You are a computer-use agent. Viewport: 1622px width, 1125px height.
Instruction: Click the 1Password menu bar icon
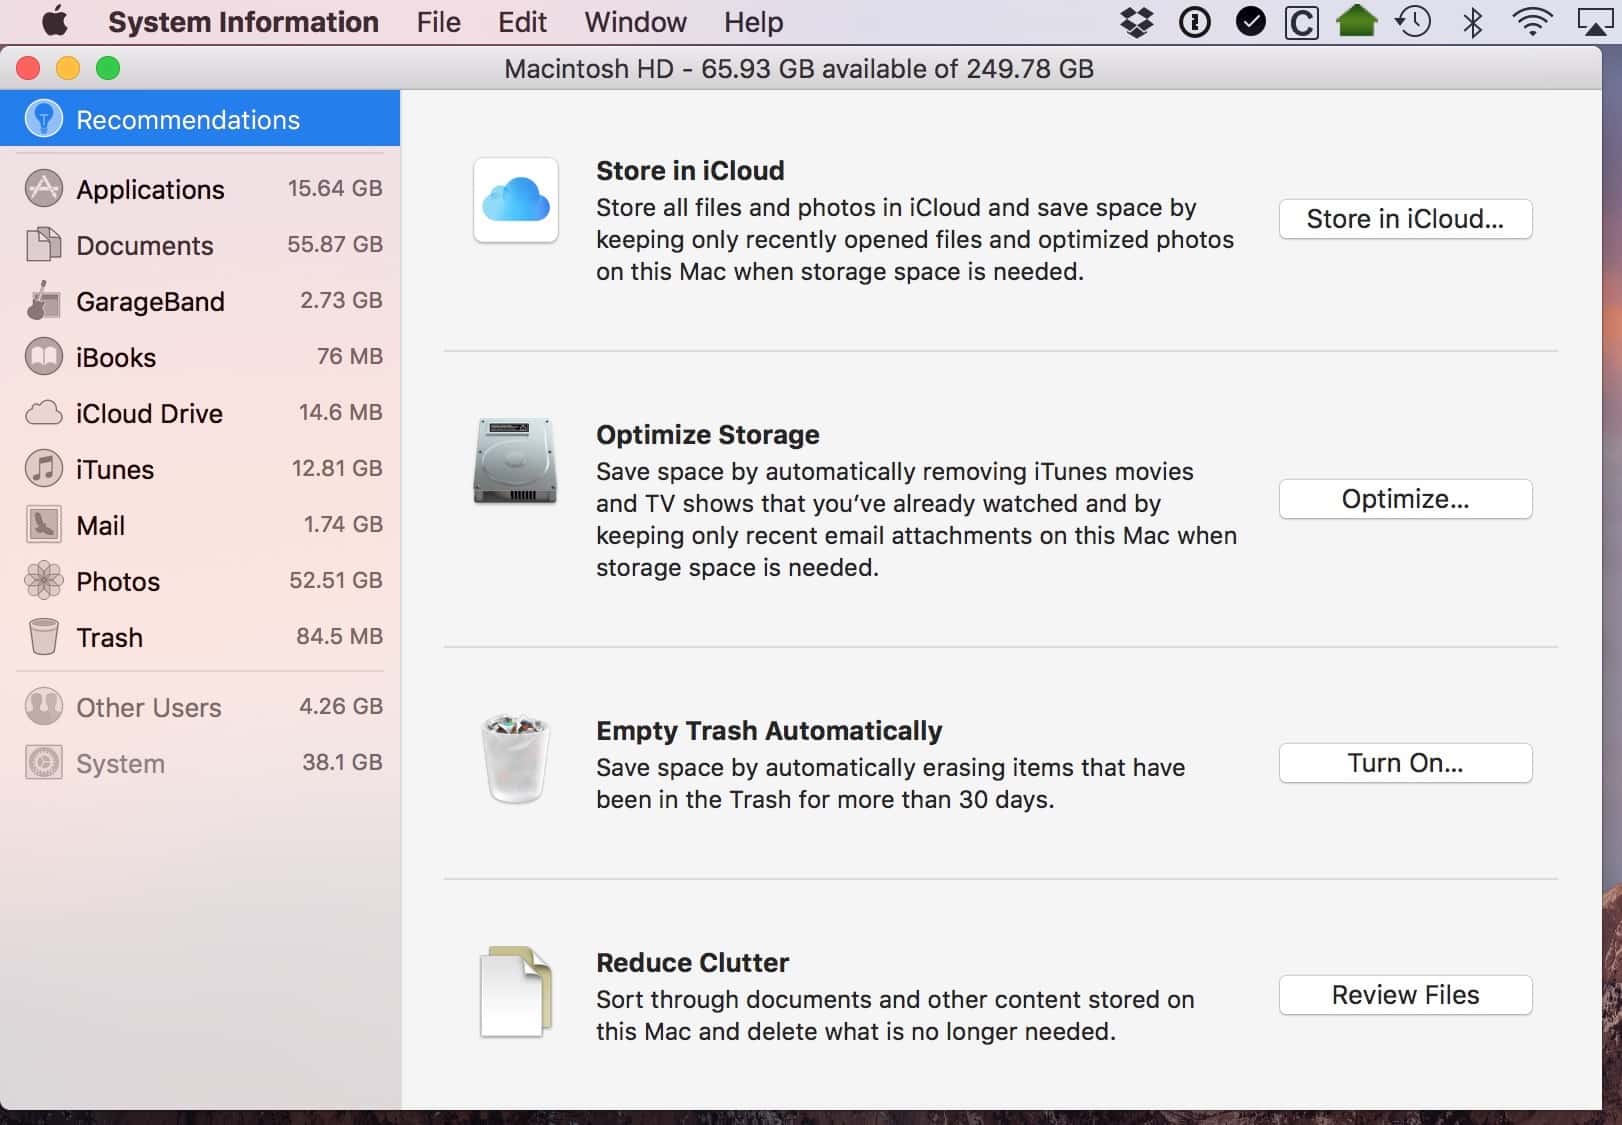[x=1194, y=22]
